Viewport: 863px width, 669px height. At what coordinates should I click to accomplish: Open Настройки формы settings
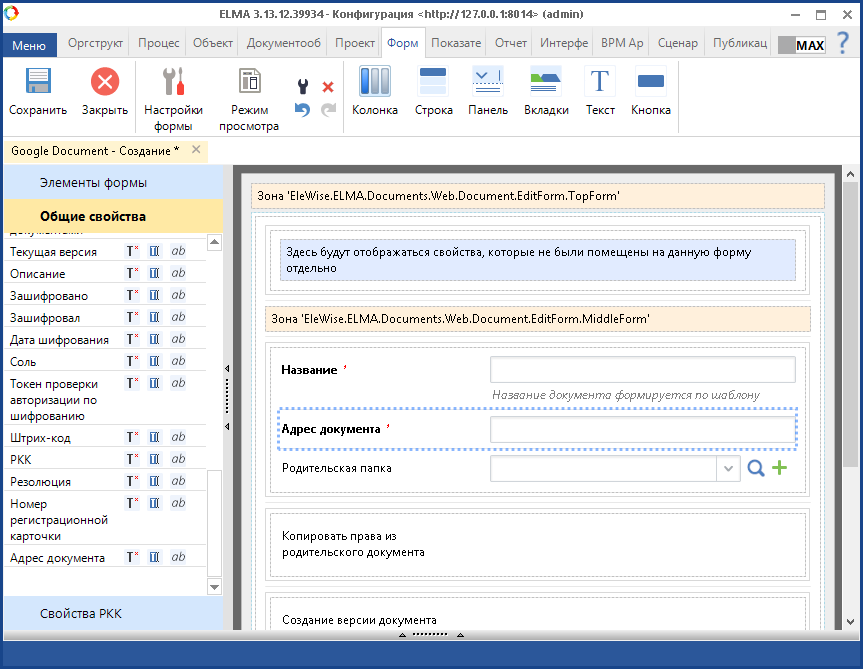pyautogui.click(x=173, y=83)
